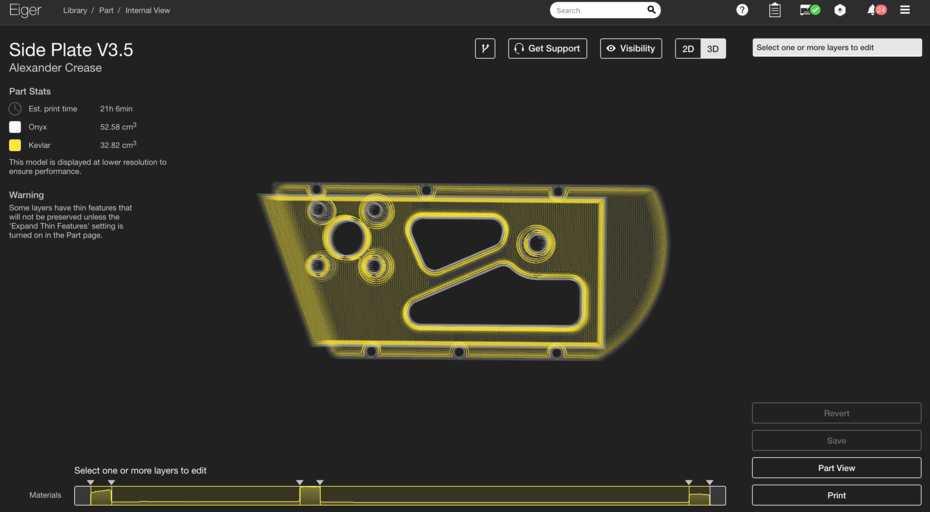Click the hexagon upload icon

pyautogui.click(x=840, y=10)
